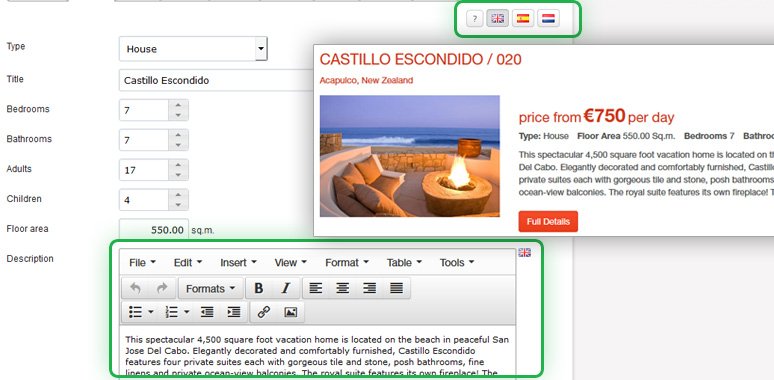Click the Bedrooms number field

click(144, 110)
